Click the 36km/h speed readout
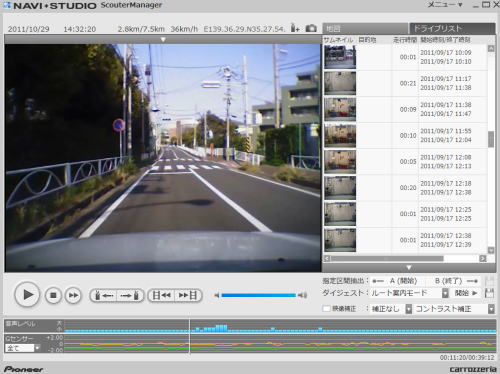The height and width of the screenshot is (374, 500). coord(184,29)
